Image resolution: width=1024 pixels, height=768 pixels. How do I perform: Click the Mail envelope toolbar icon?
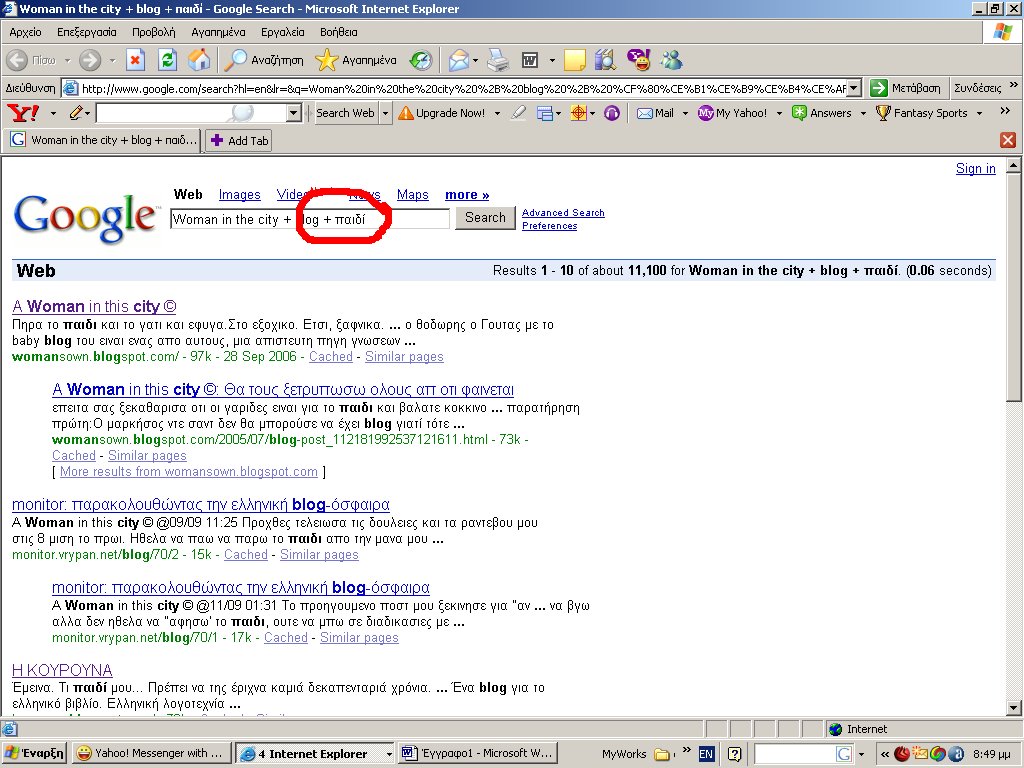[x=458, y=61]
